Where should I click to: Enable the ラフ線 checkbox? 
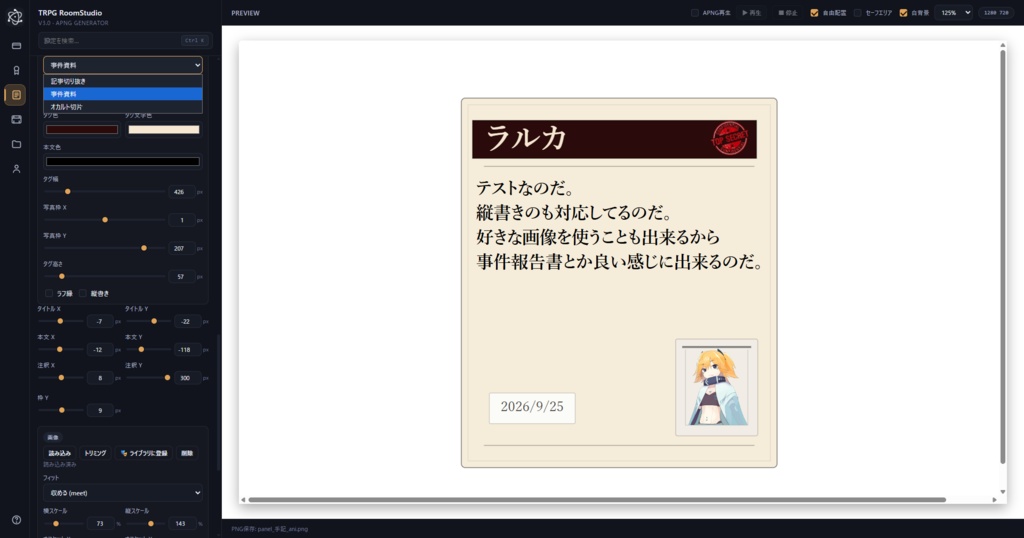49,294
